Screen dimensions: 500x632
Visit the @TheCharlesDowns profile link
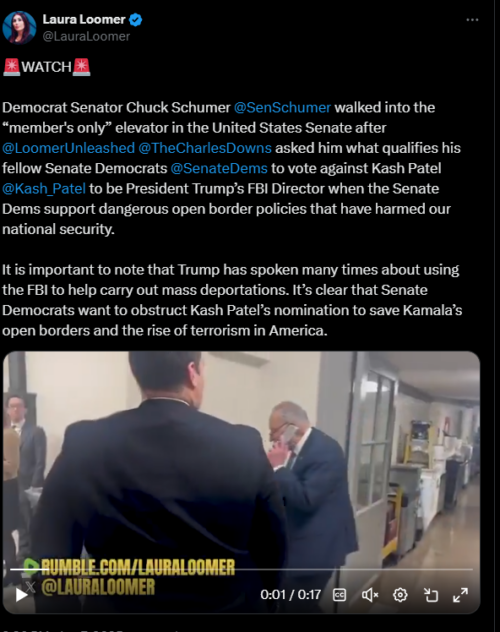pos(205,148)
